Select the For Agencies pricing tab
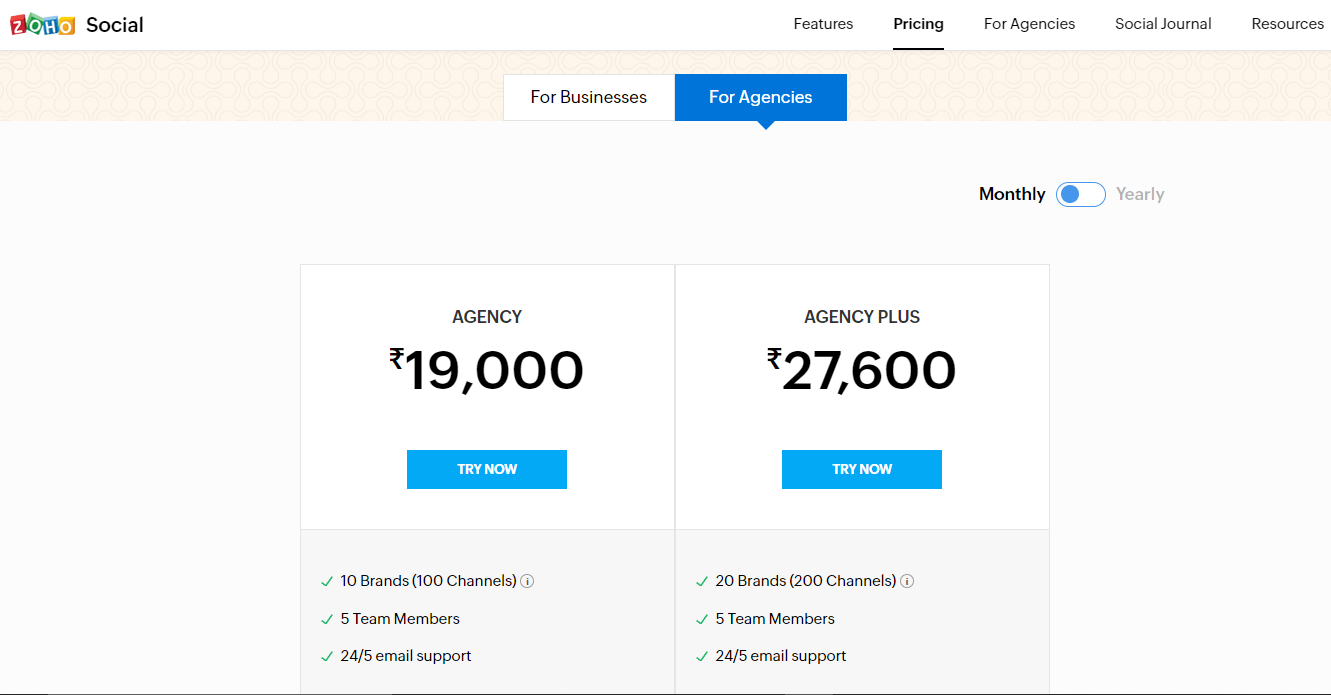Screen dimensions: 1331x695 coord(760,97)
